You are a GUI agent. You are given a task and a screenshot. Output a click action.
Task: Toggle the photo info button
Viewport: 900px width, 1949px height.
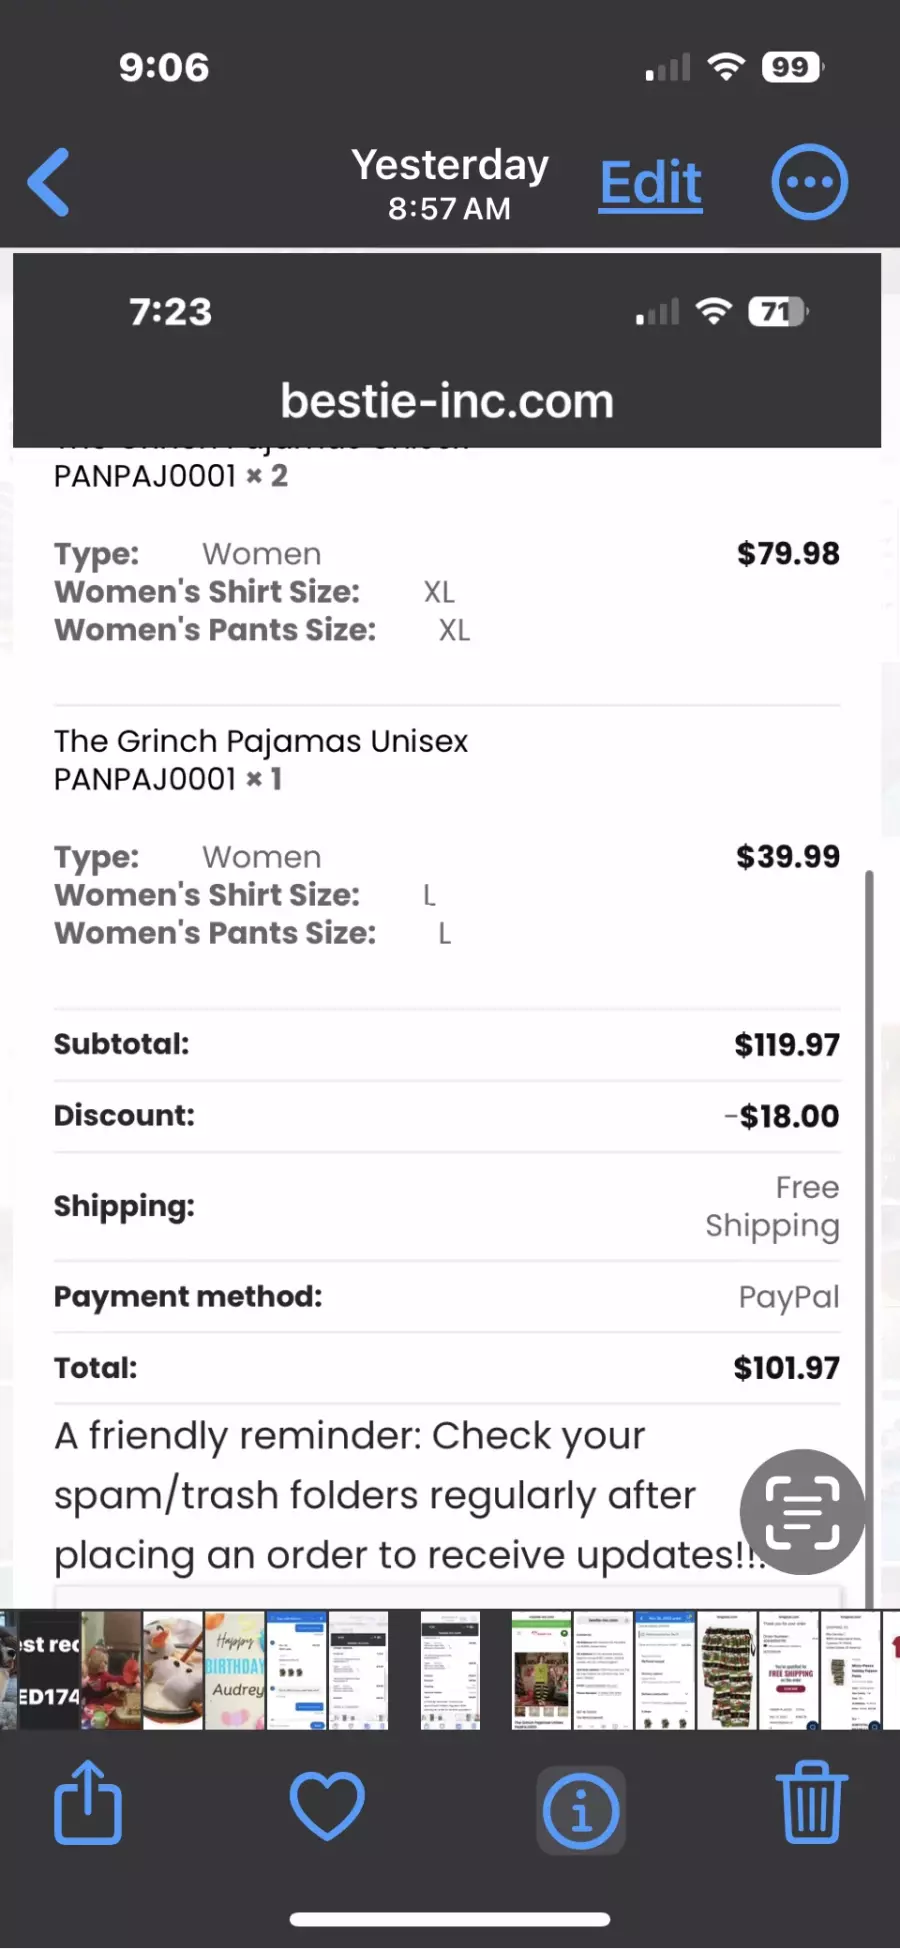[x=581, y=1808]
